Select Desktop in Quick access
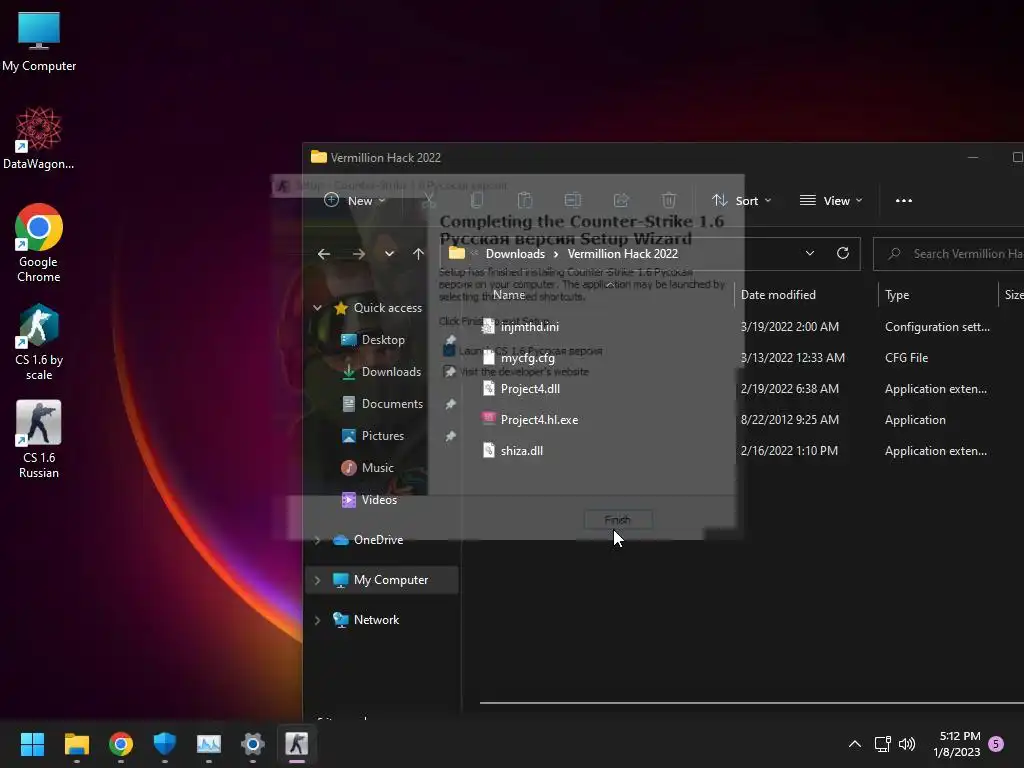Image resolution: width=1024 pixels, height=768 pixels. pyautogui.click(x=383, y=340)
